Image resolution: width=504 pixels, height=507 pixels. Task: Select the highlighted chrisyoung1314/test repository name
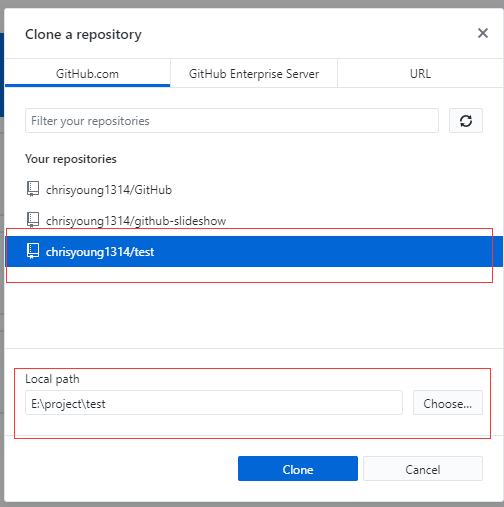[x=100, y=252]
